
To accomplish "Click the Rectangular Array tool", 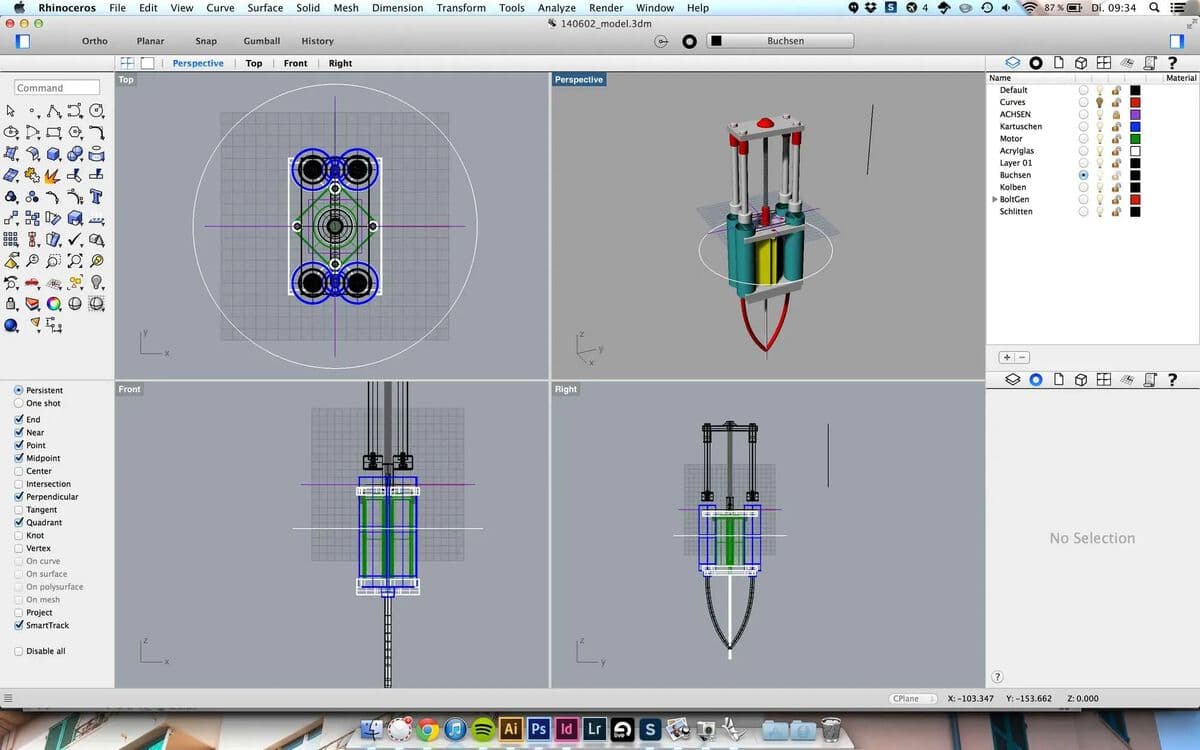I will tap(11, 239).
